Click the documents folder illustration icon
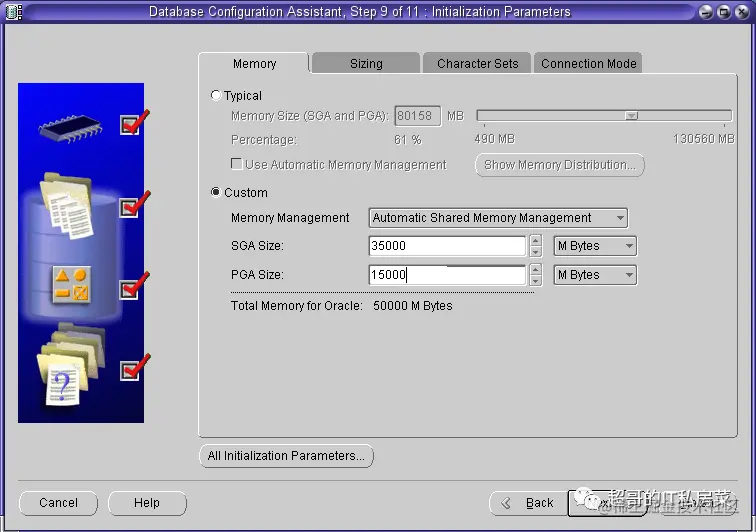756x532 pixels. [68, 206]
